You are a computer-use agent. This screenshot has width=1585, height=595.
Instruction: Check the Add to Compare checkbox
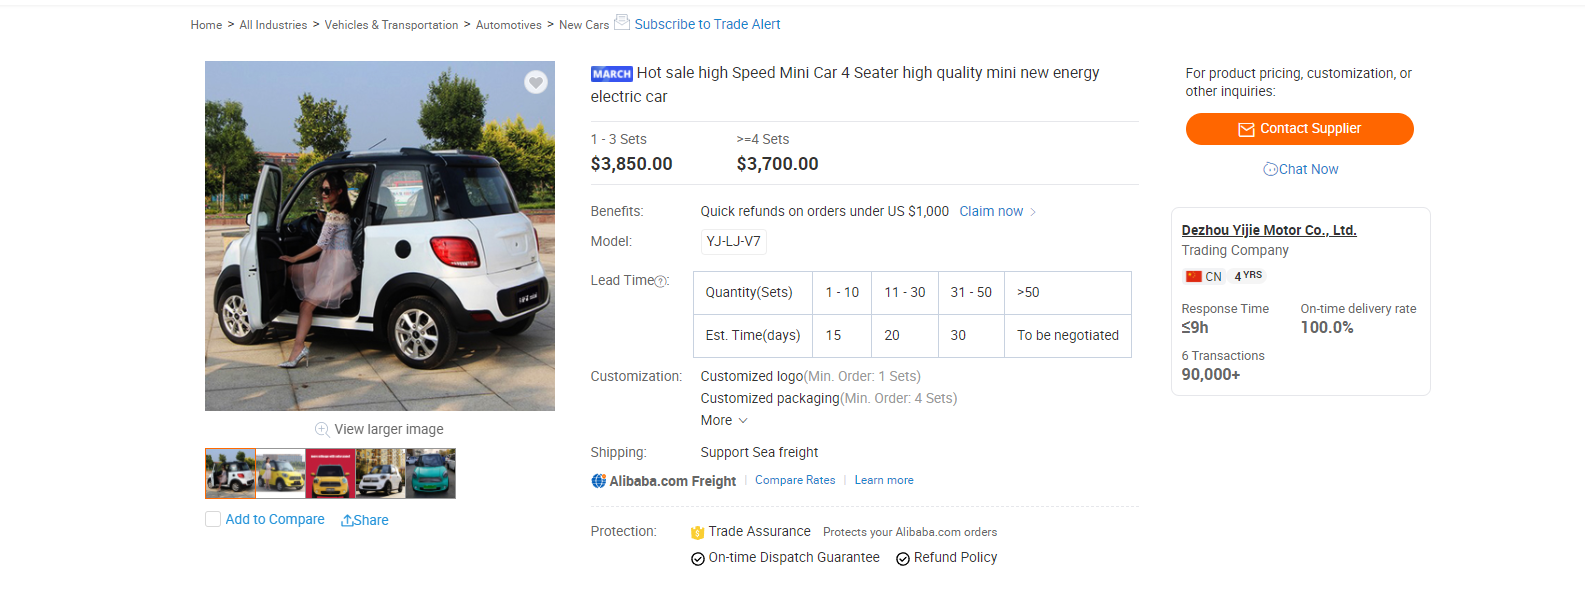[x=213, y=519]
